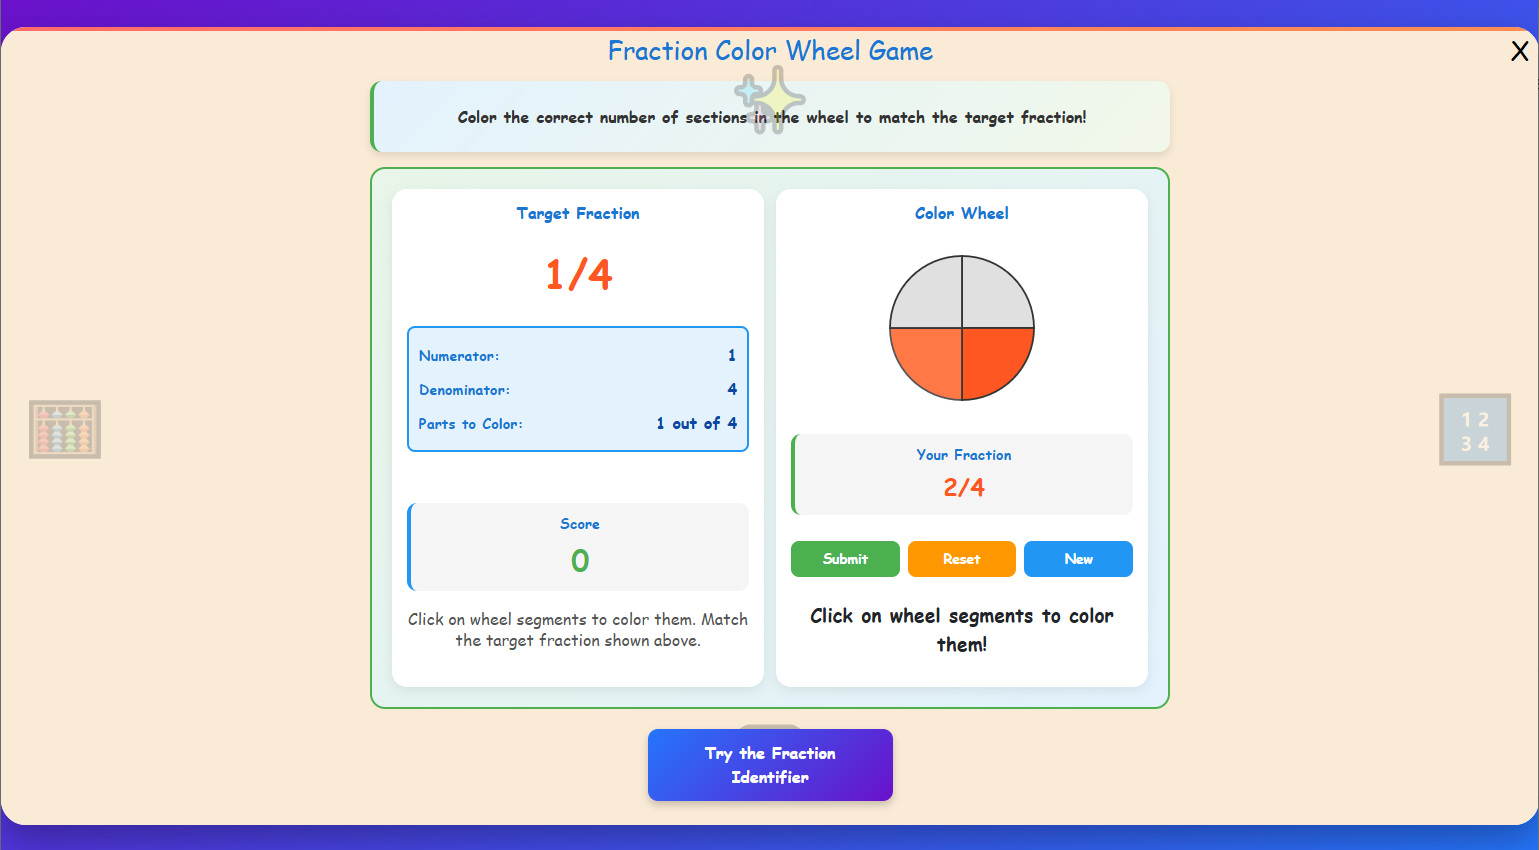1539x850 pixels.
Task: Click the Fraction Color Wheel Game title
Action: click(x=770, y=50)
